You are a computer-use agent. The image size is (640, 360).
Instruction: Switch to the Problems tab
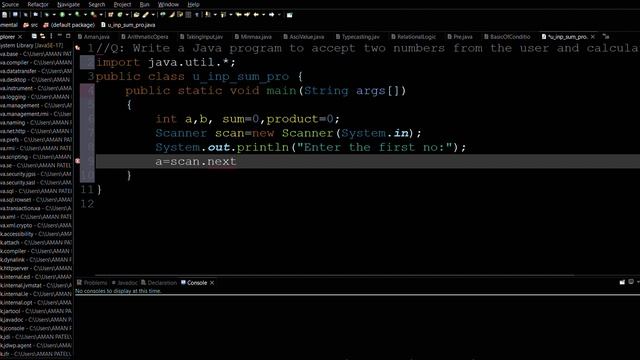pos(92,282)
